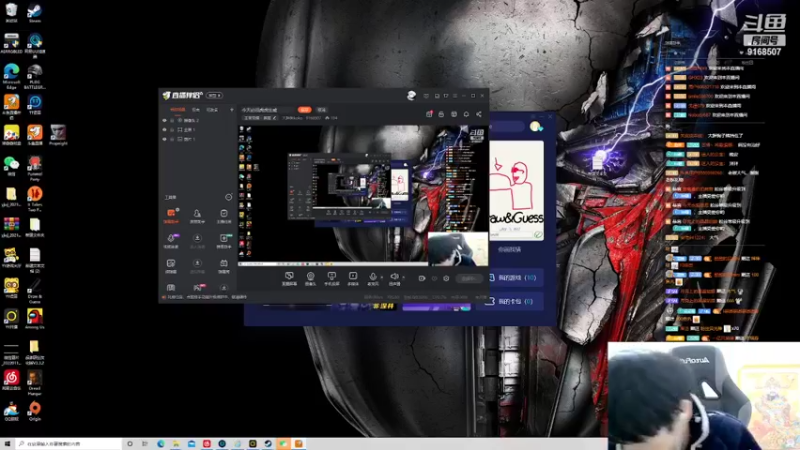Hide the camera source in source list

click(164, 120)
